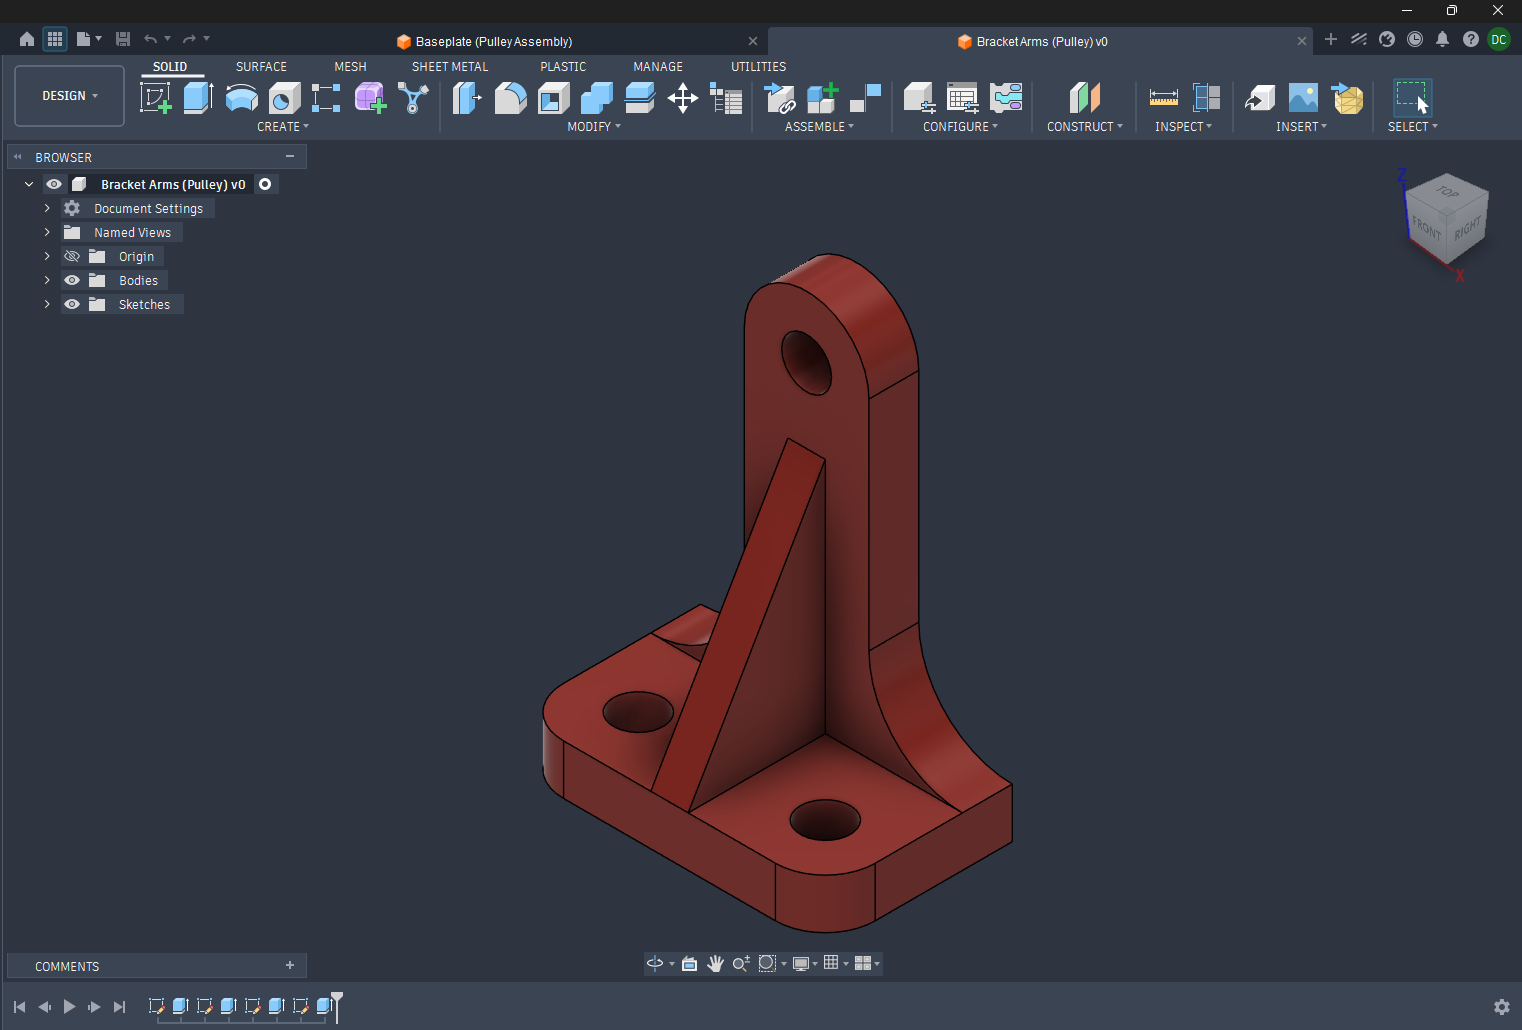Viewport: 1522px width, 1030px height.
Task: Click the ViewCube TOP face
Action: tap(1447, 191)
